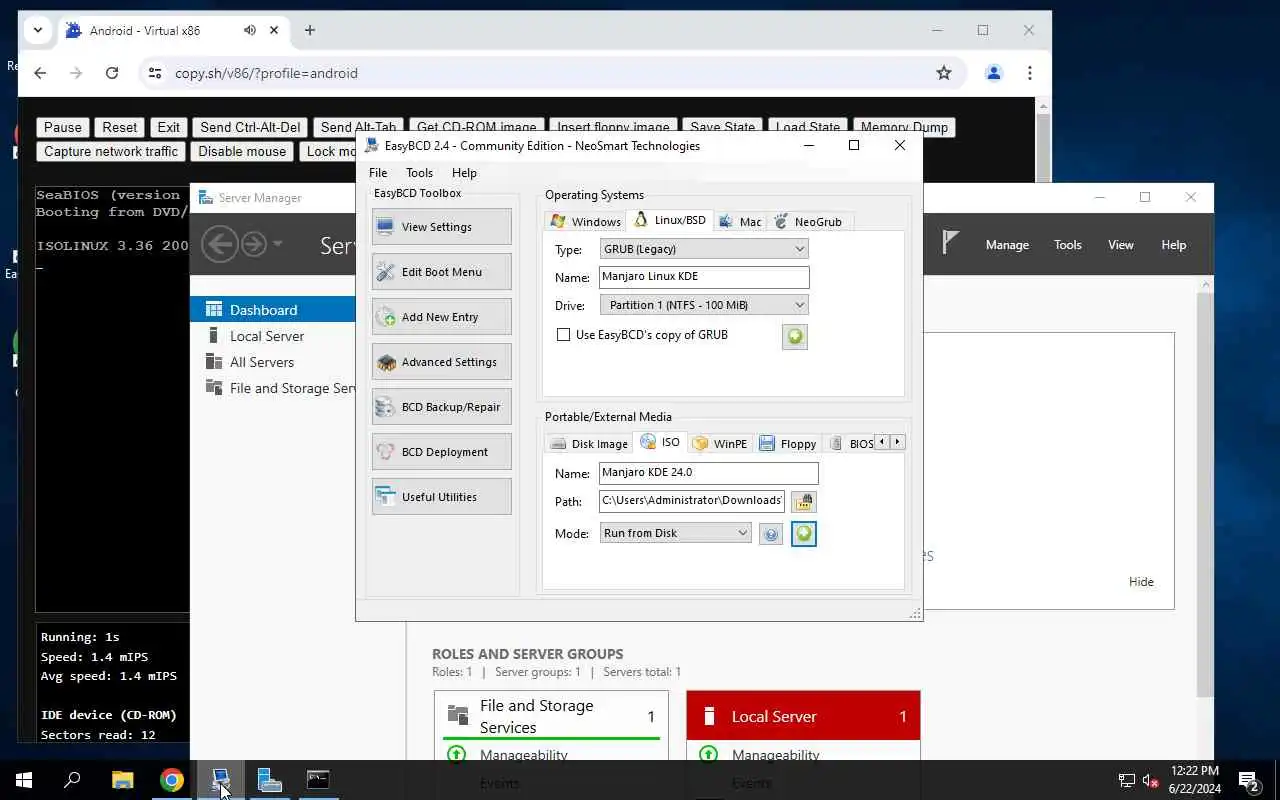Switch to the Windows operating system tab
Screen dimensions: 1280x800
pyautogui.click(x=586, y=221)
